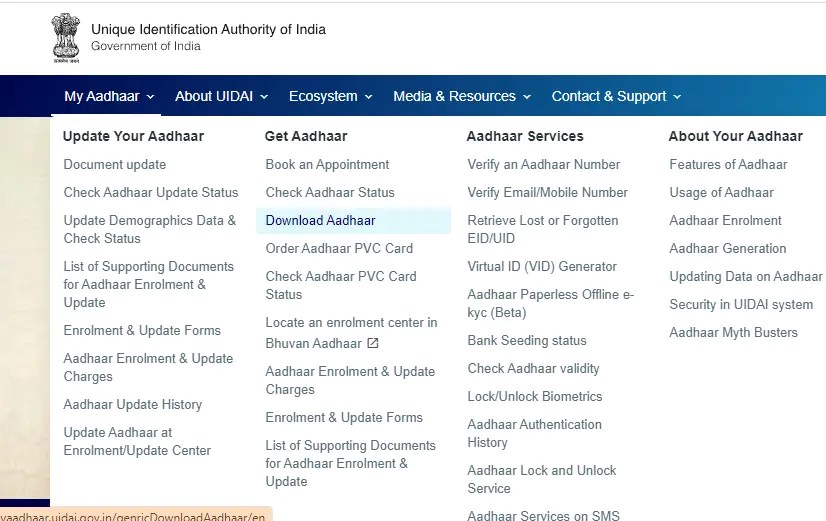Open Check Aadhaar PVC Card Status

pos(341,285)
